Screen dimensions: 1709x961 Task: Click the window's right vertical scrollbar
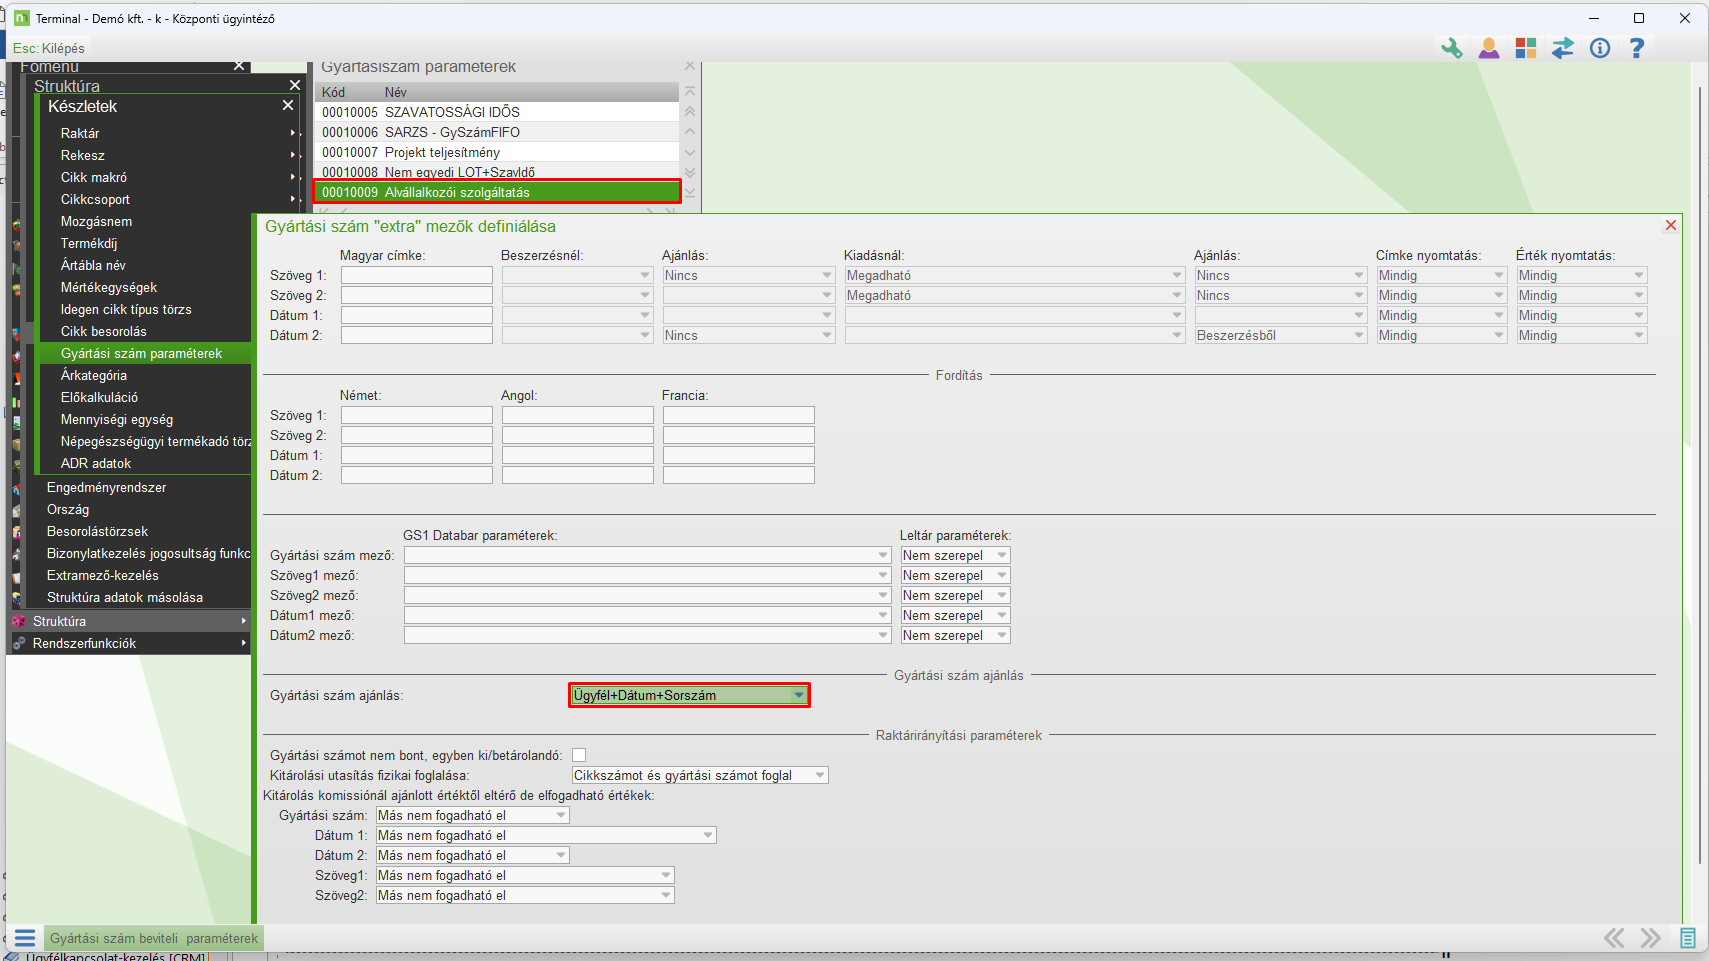1700,475
